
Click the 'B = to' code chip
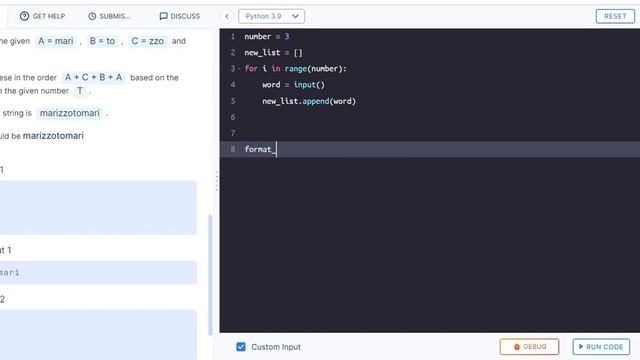tap(102, 41)
